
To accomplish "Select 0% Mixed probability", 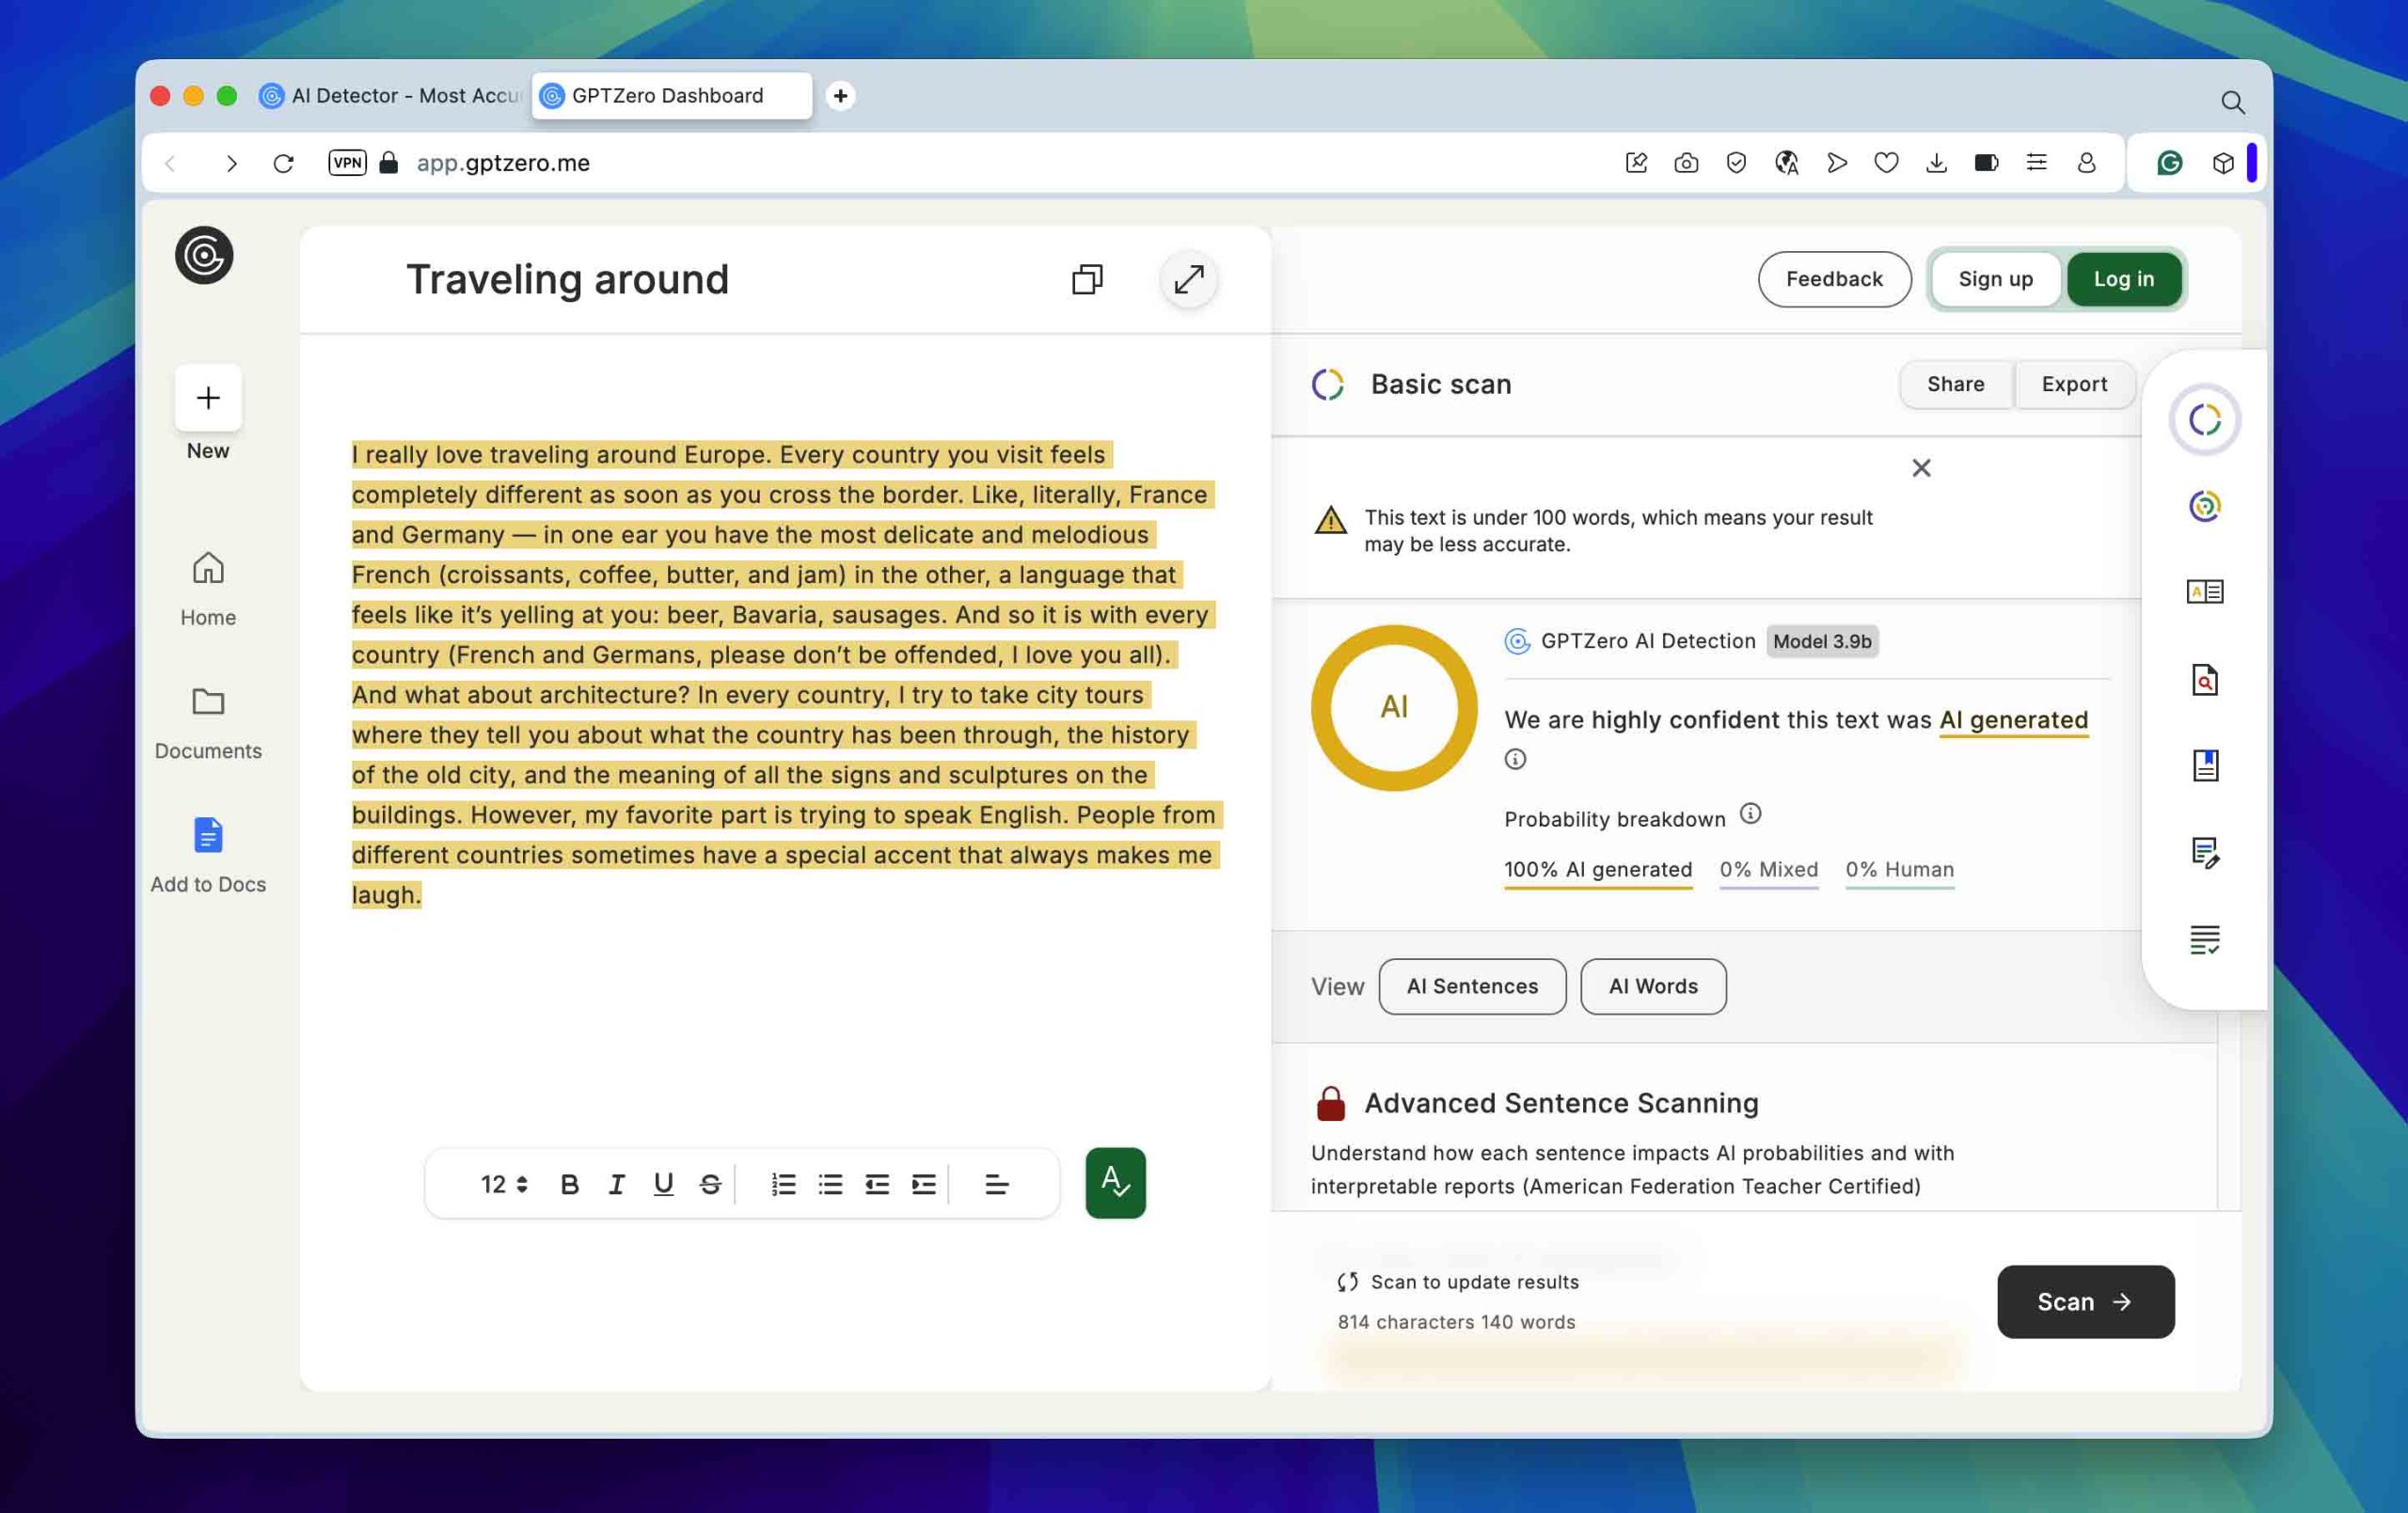I will [x=1768, y=870].
